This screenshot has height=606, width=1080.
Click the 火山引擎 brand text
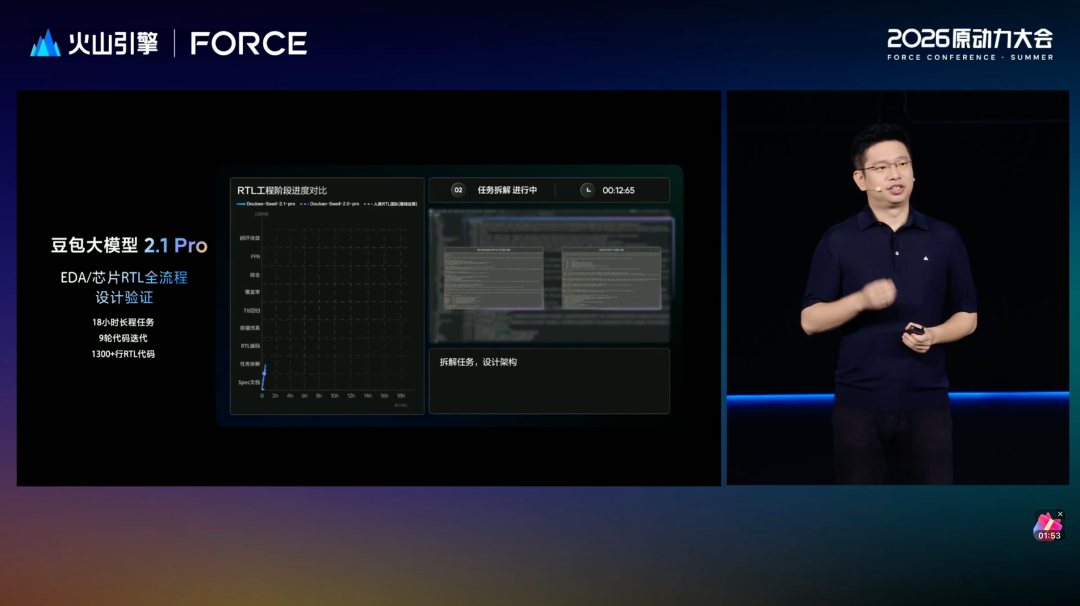(113, 43)
